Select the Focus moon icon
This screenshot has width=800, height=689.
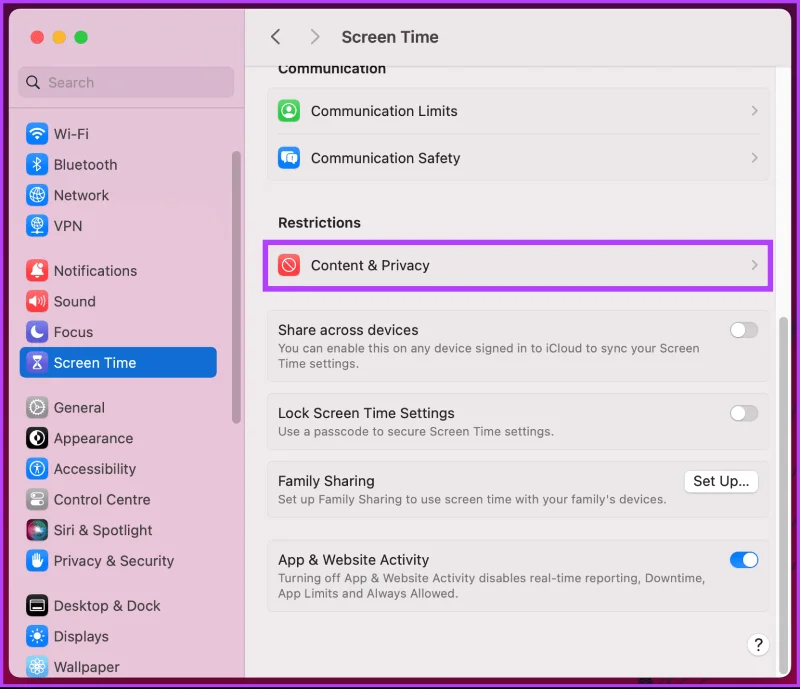tap(37, 332)
